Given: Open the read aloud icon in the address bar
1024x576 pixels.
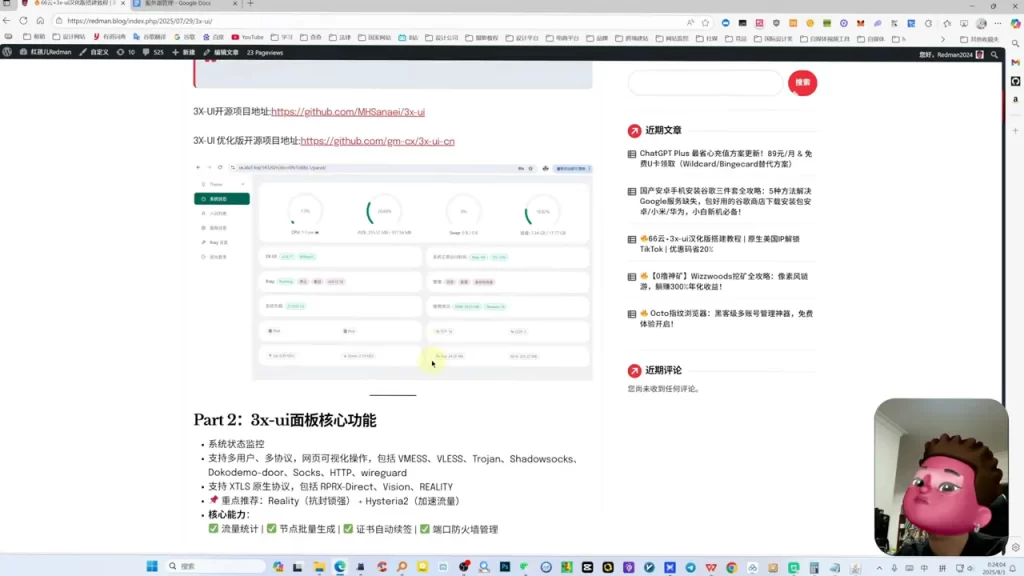Looking at the screenshot, I should [690, 23].
